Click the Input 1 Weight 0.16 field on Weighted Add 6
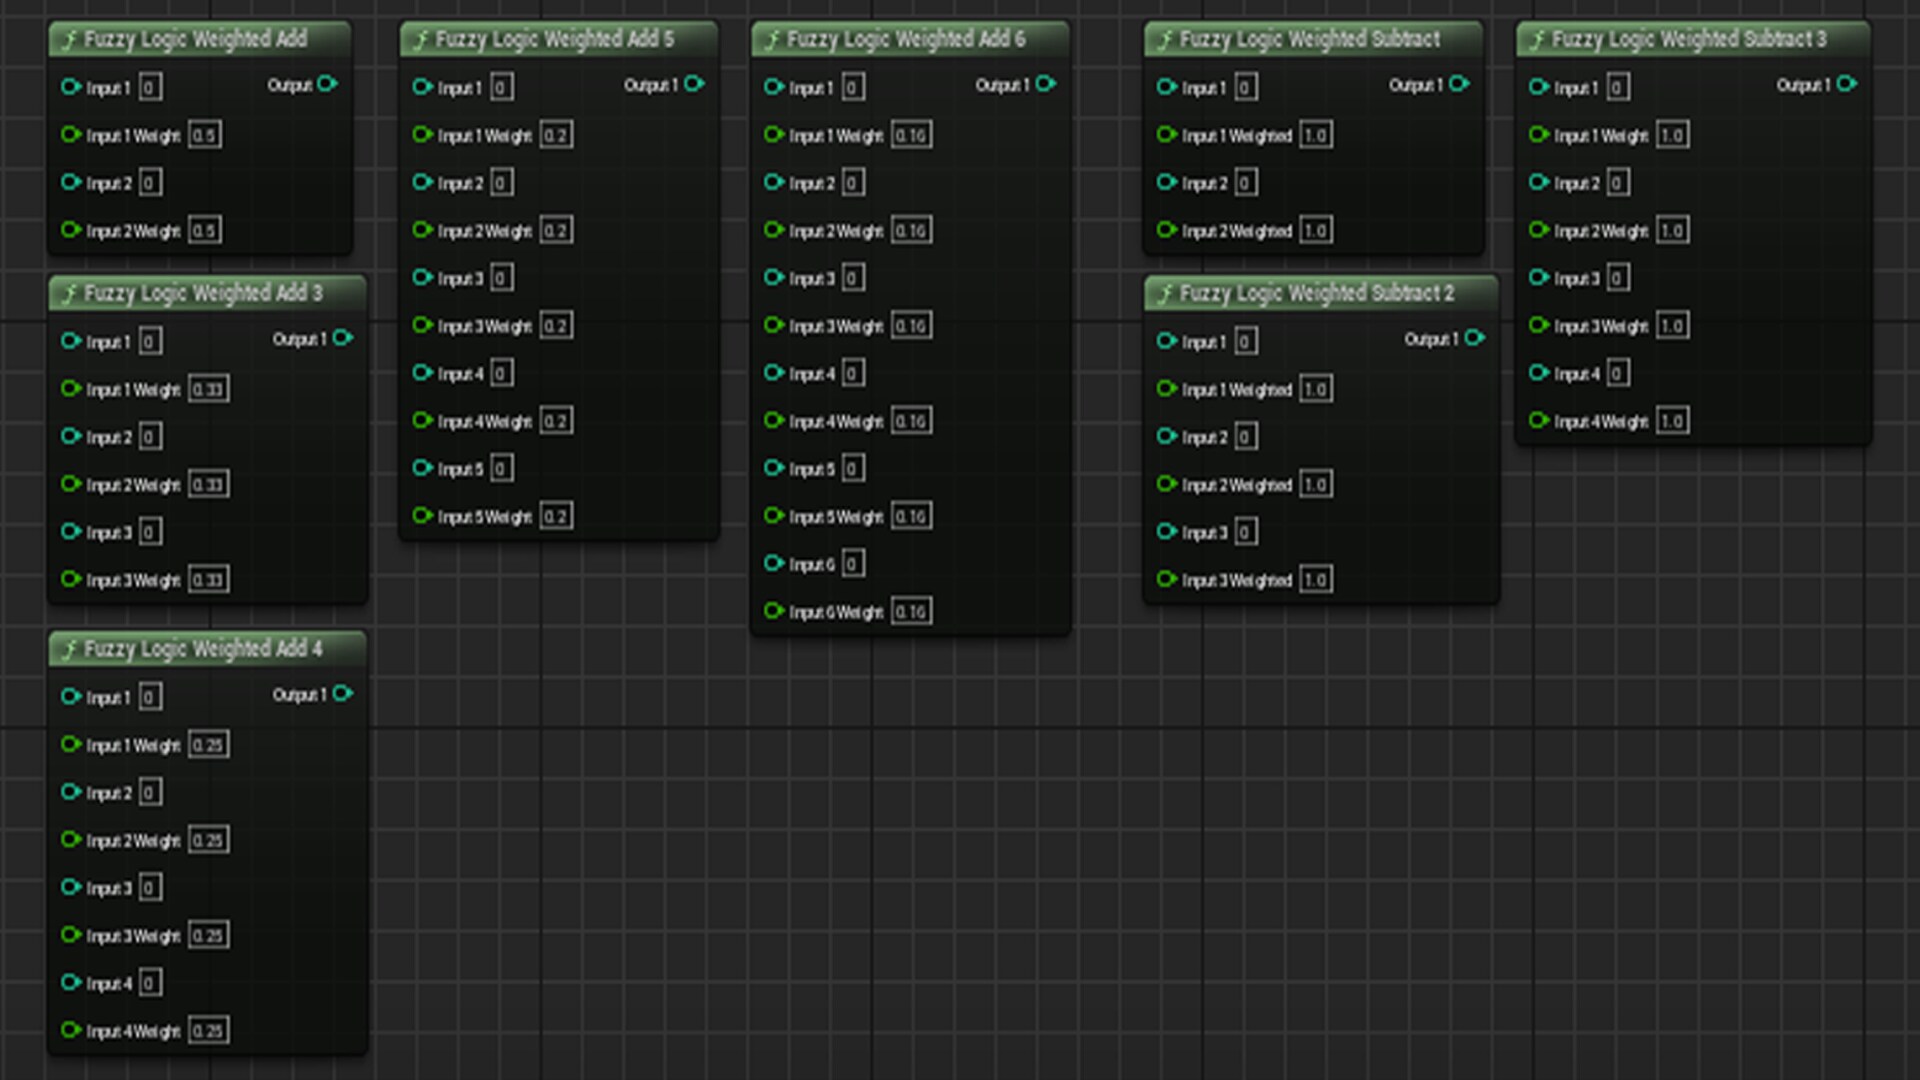 click(911, 133)
